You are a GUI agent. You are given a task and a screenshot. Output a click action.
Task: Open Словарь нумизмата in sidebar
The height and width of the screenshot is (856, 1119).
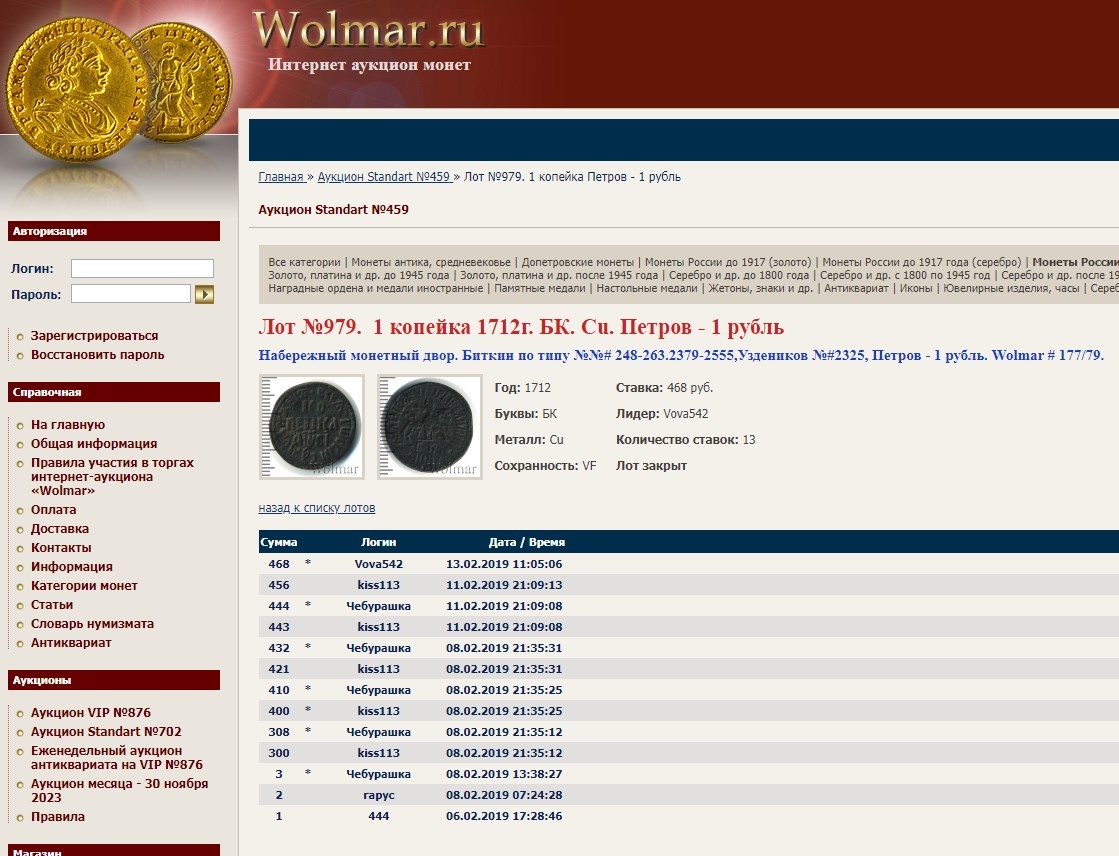pyautogui.click(x=92, y=624)
